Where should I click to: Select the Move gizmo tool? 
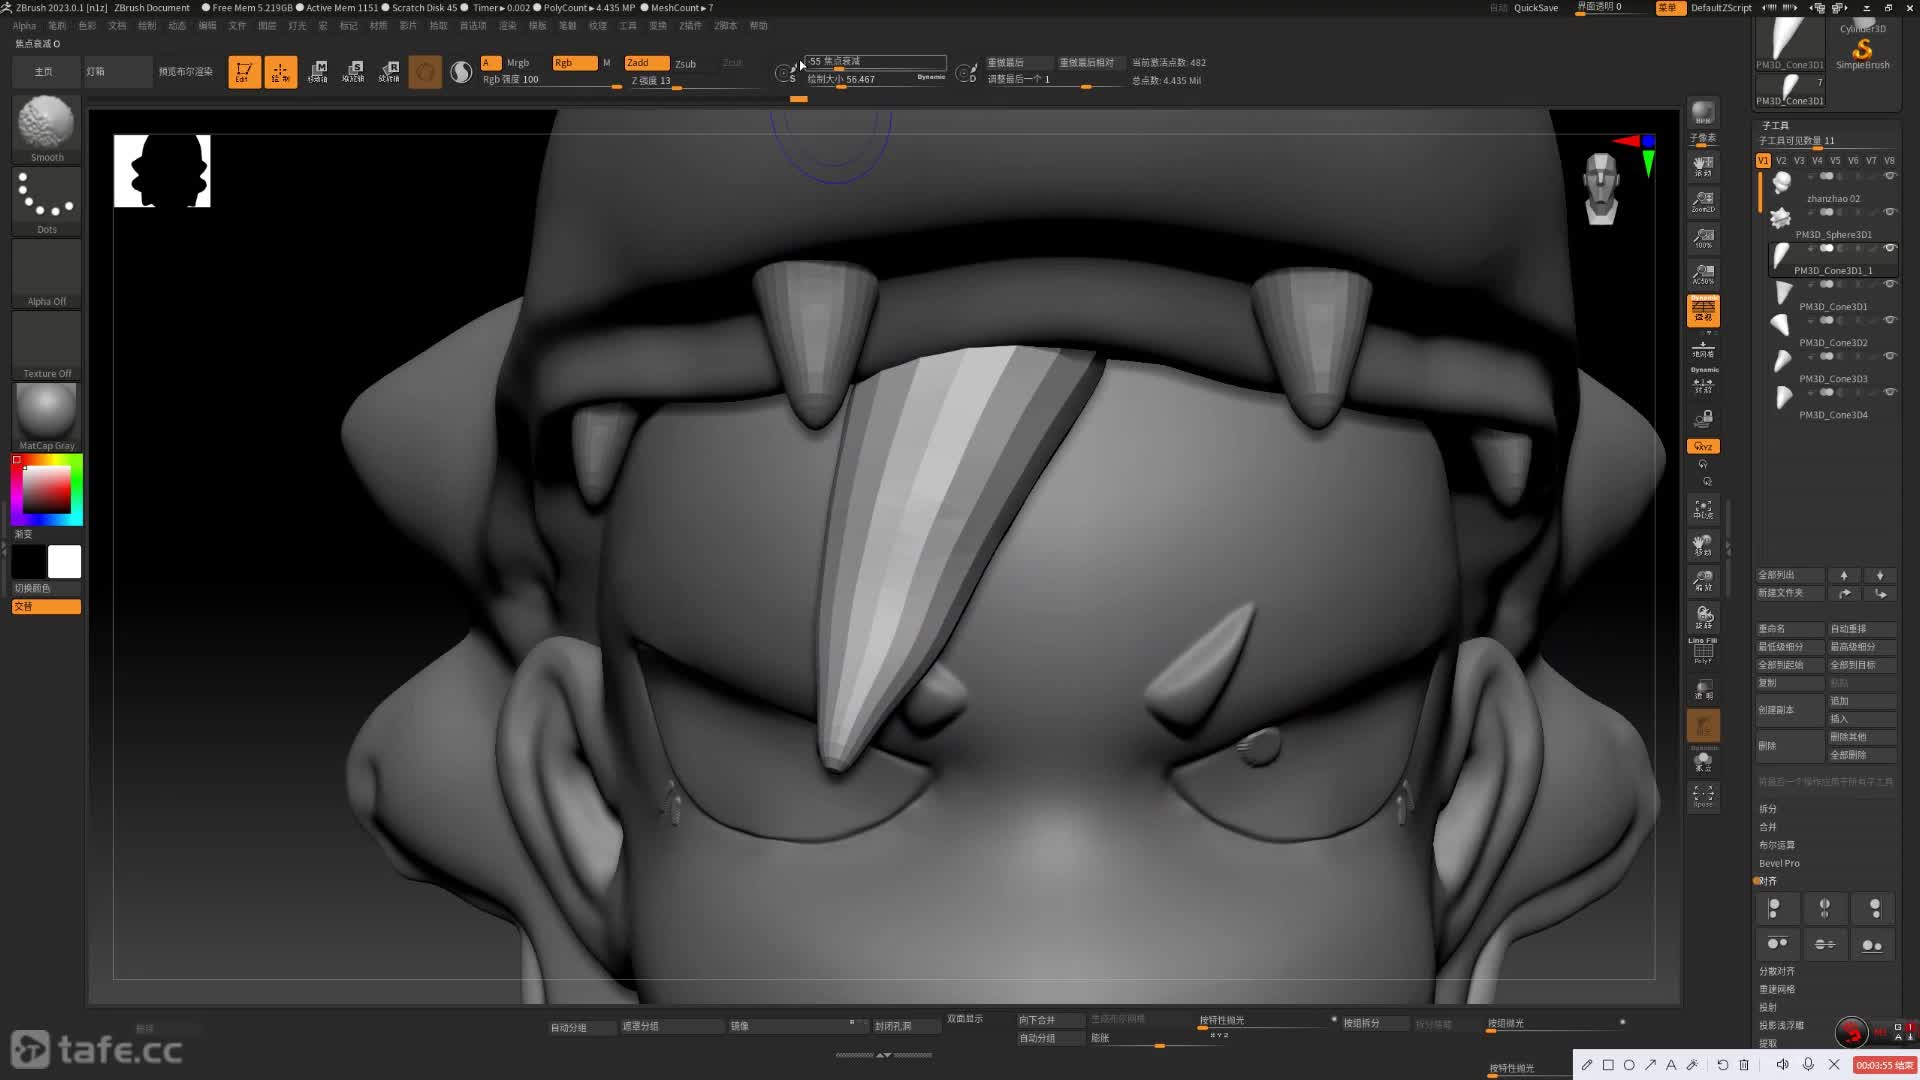[x=317, y=72]
